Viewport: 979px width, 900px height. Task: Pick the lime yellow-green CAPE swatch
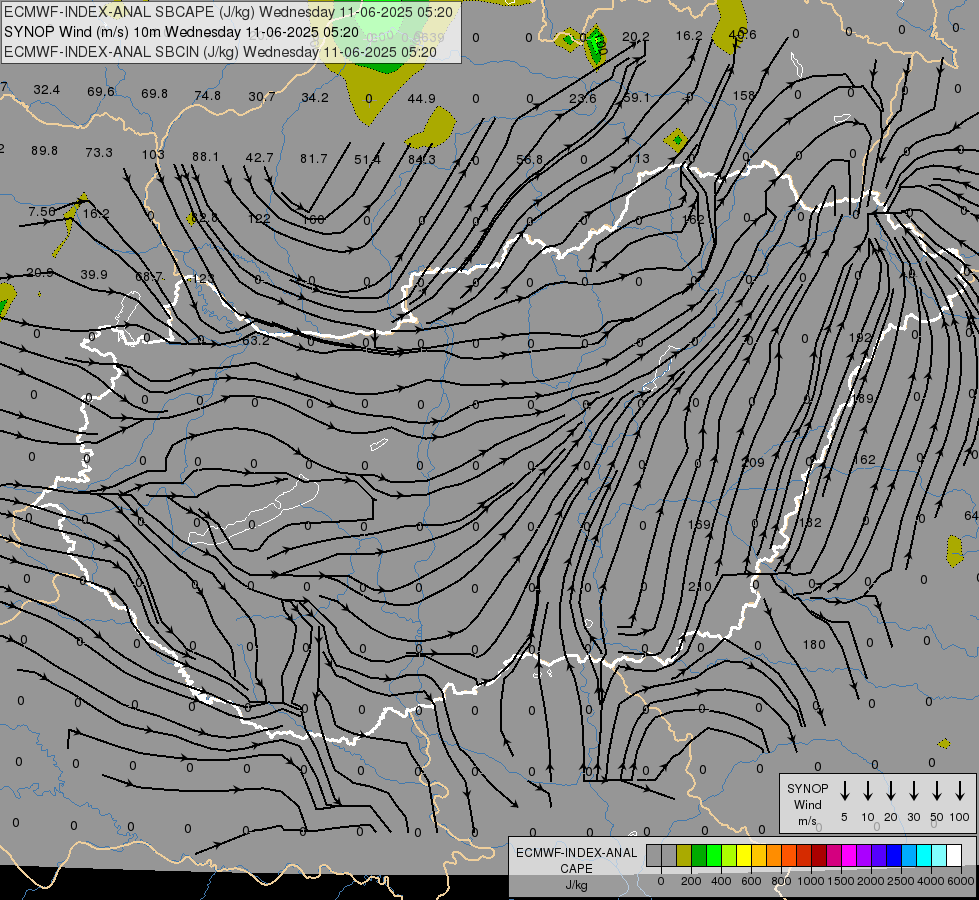729,856
